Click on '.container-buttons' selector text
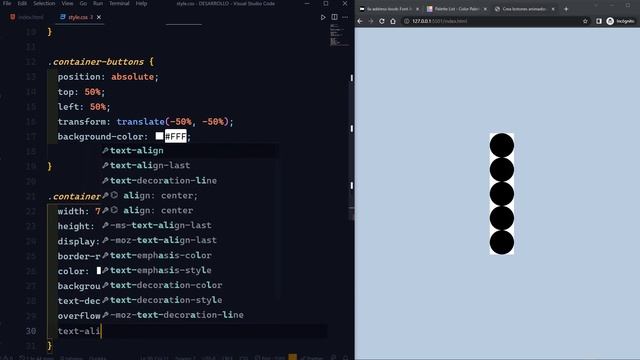The width and height of the screenshot is (640, 360). tap(96, 62)
